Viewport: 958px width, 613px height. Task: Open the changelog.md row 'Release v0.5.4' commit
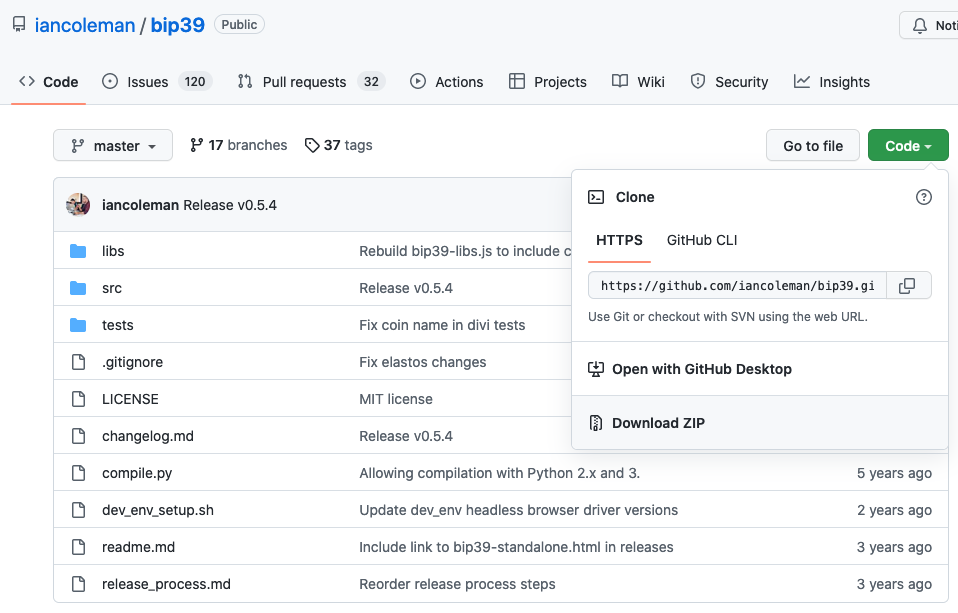pyautogui.click(x=406, y=436)
